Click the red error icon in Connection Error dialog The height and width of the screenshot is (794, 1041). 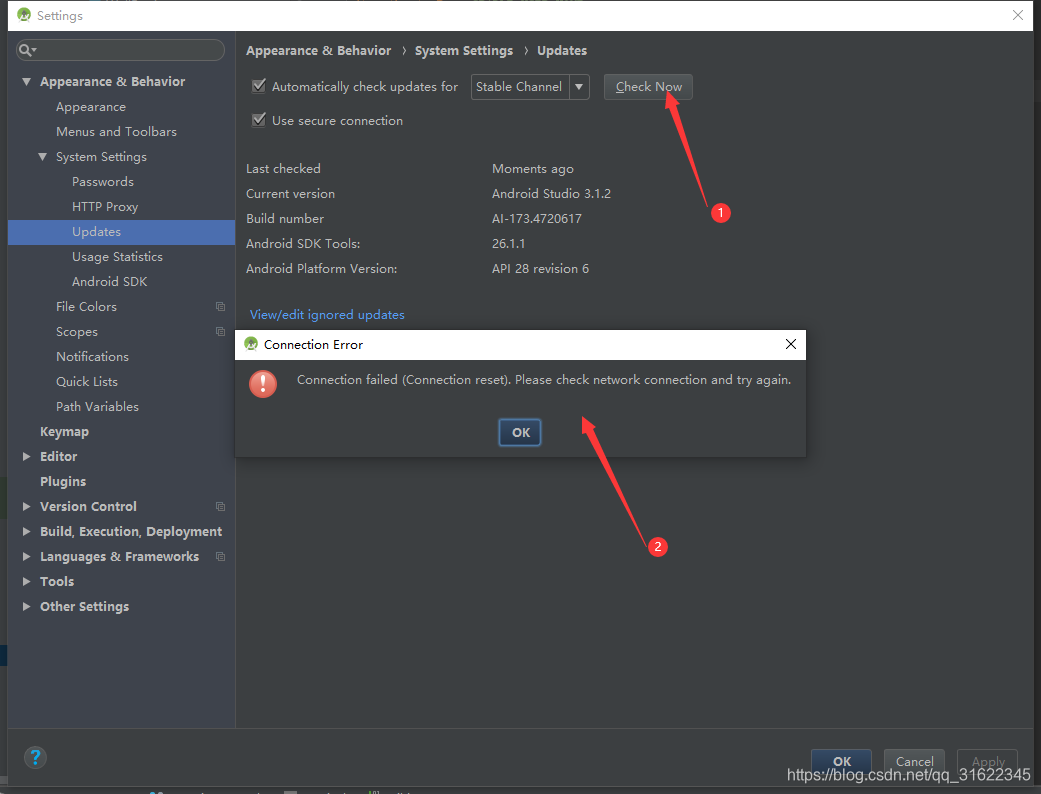pyautogui.click(x=263, y=384)
